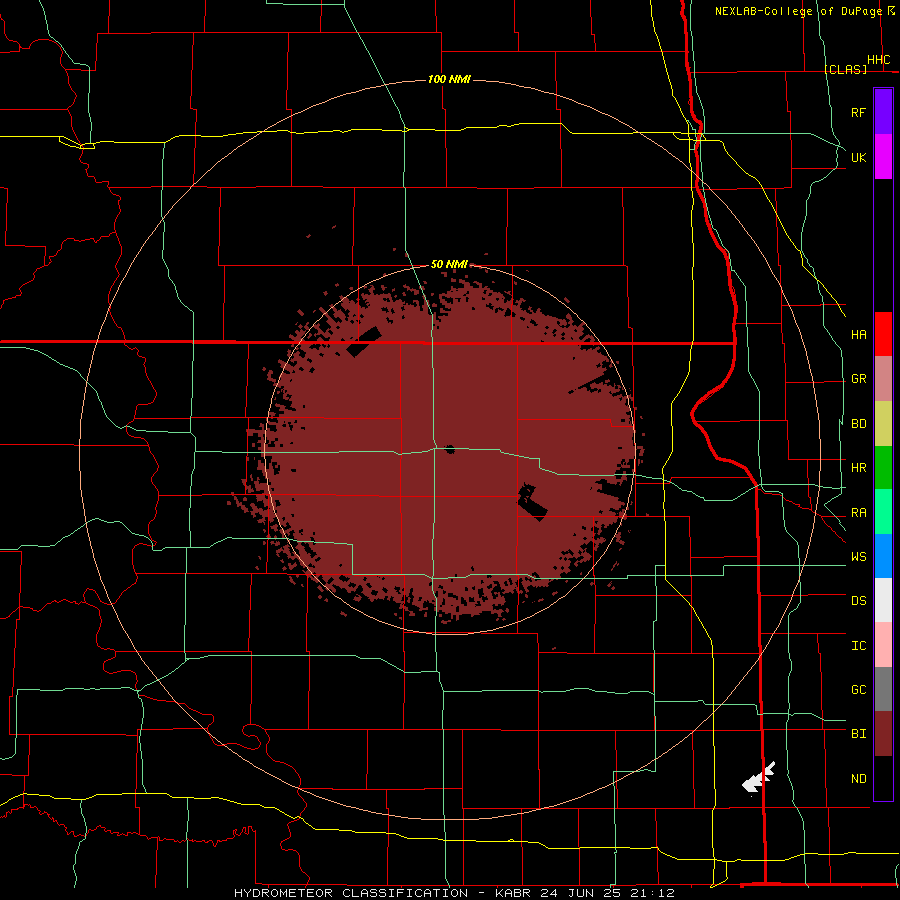
Task: Click the BI dark red legend swatch
Action: point(883,734)
